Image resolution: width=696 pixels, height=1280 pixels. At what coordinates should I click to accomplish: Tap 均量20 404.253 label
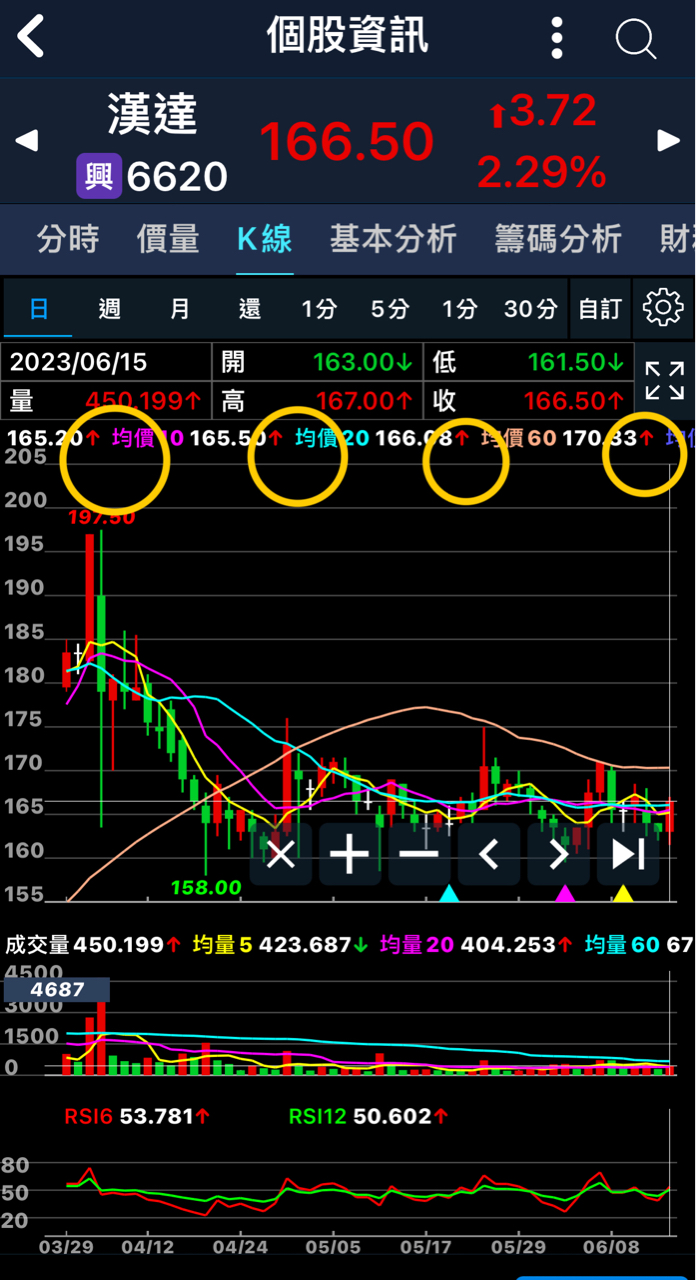476,944
